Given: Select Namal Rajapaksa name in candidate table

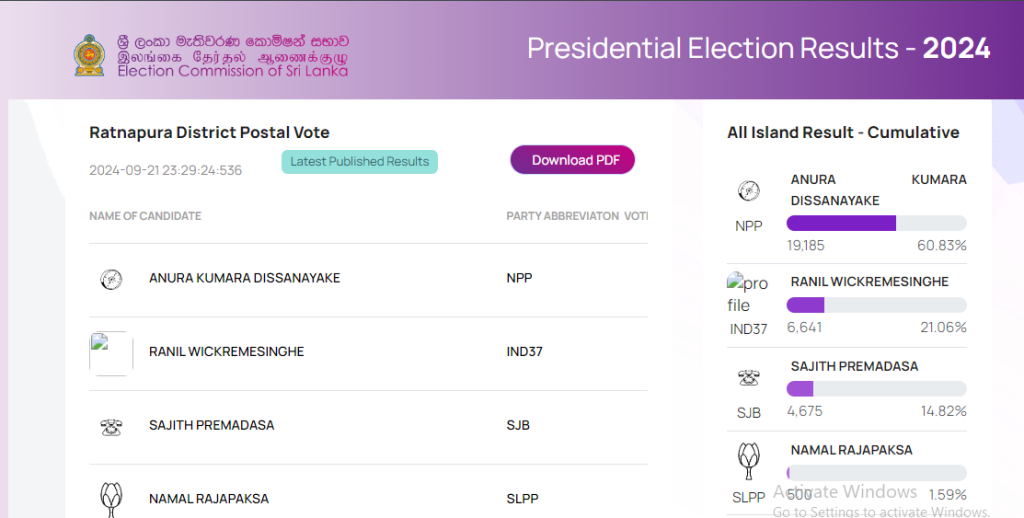Looking at the screenshot, I should (208, 498).
